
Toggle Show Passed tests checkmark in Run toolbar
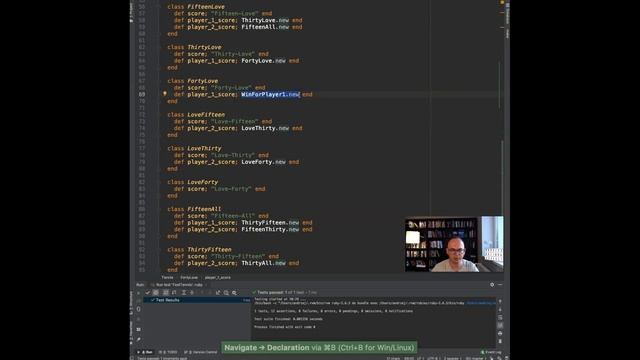pyautogui.click(x=148, y=293)
